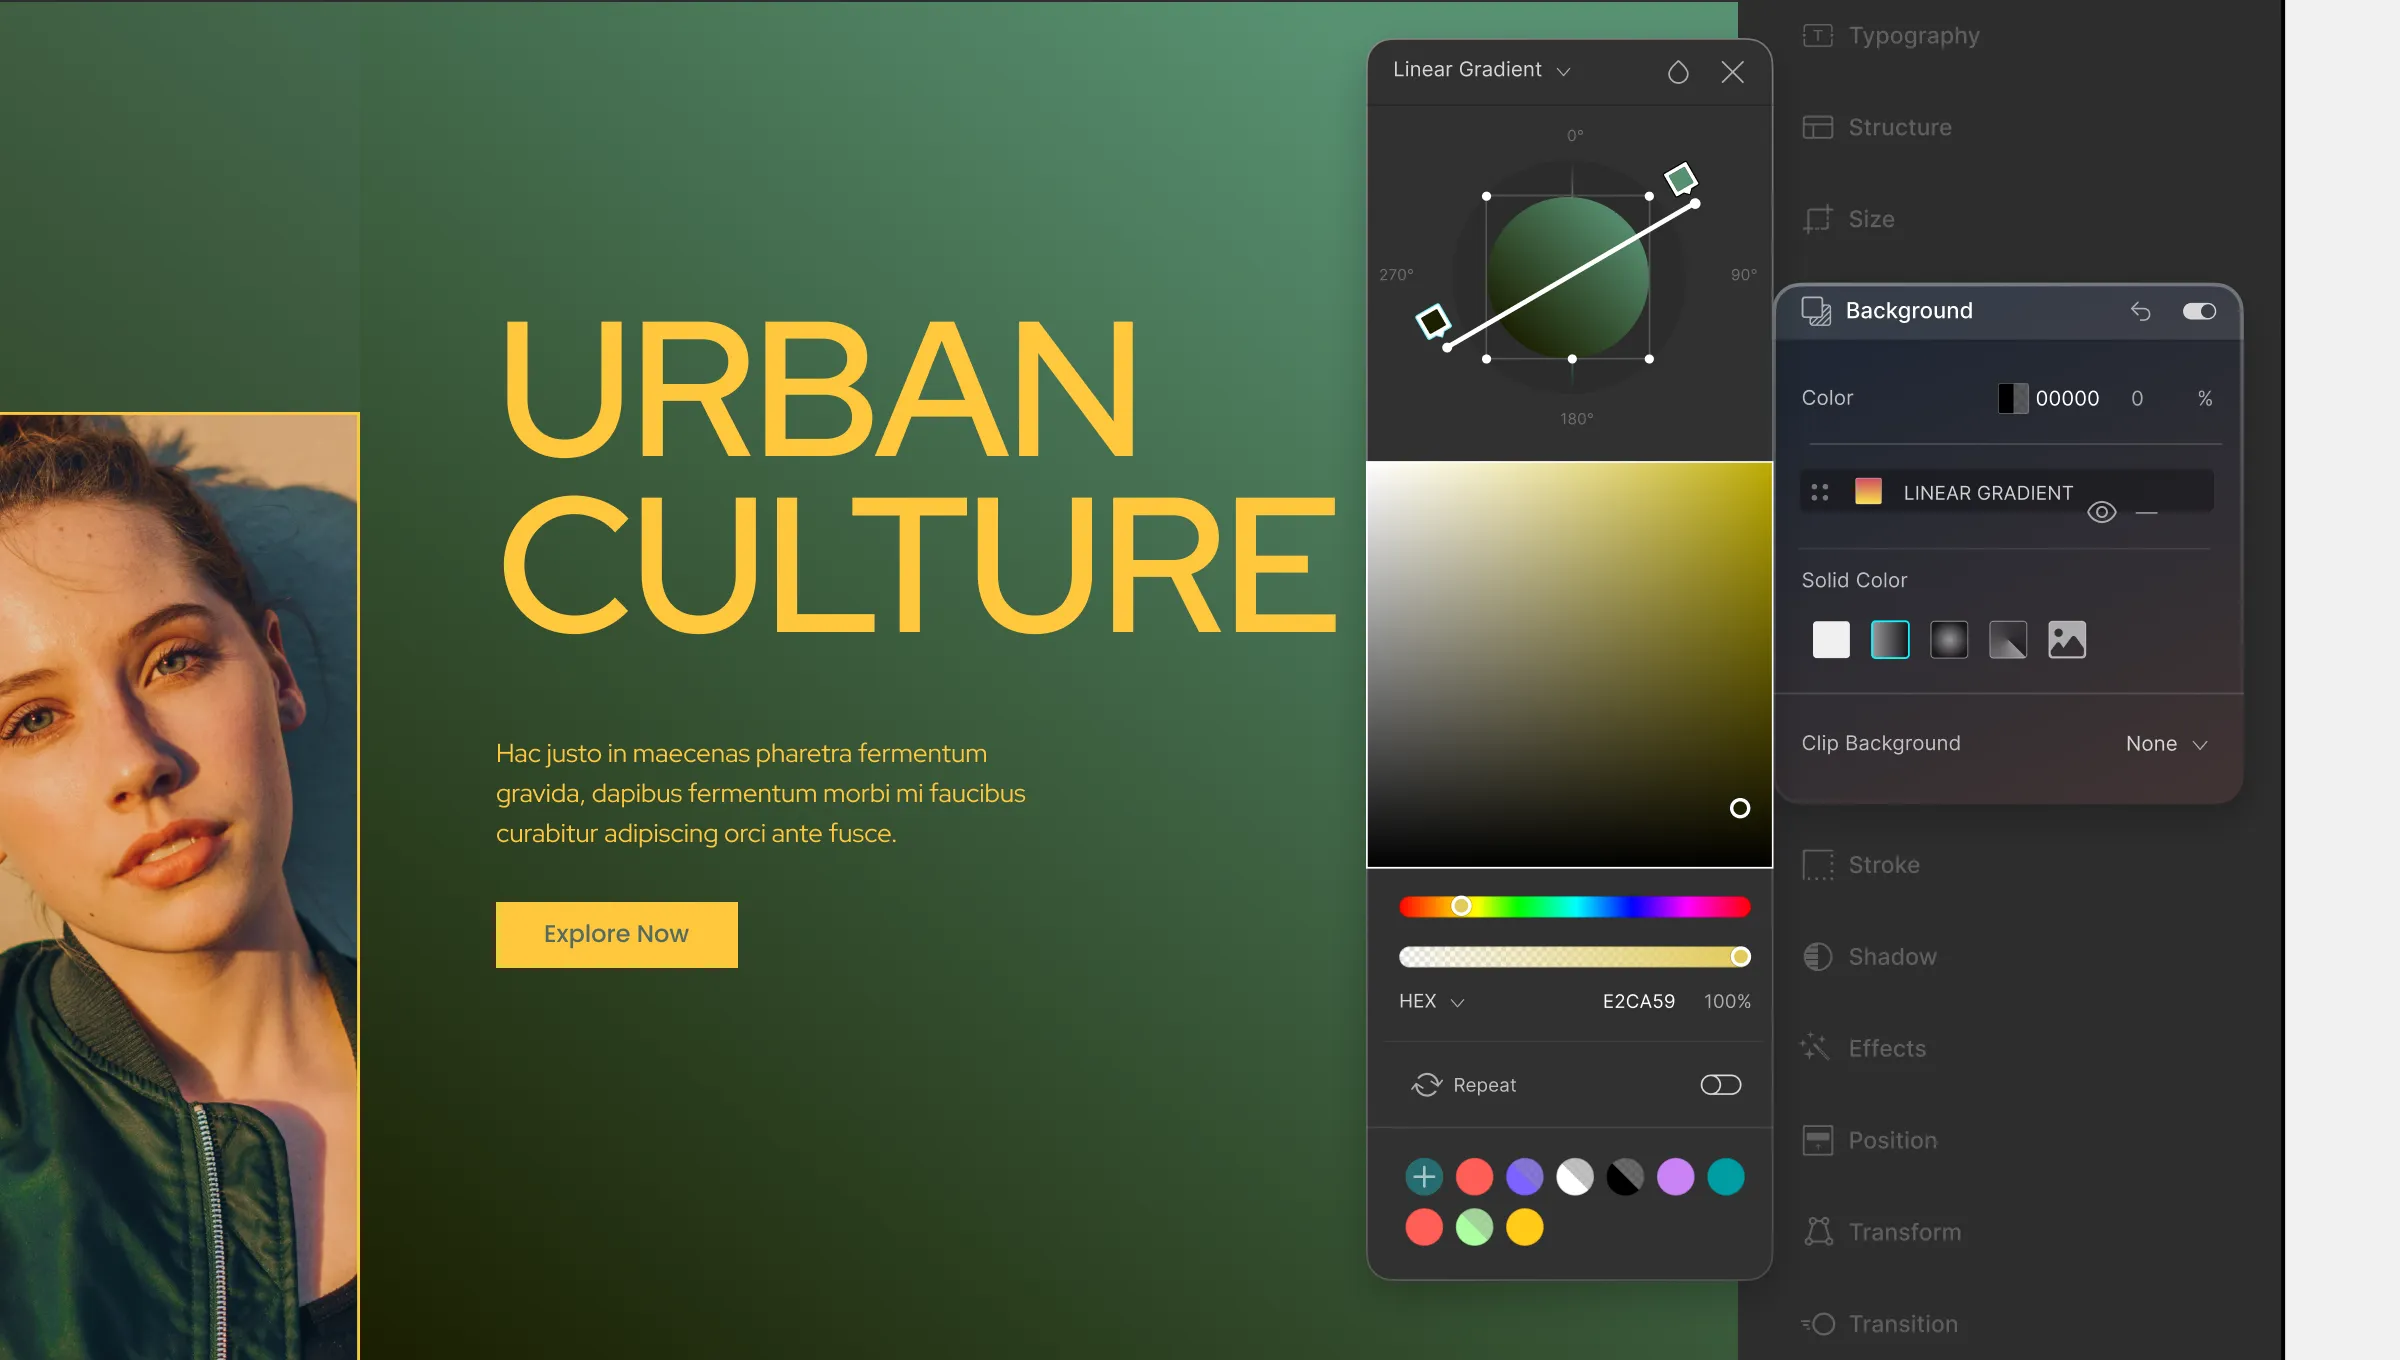
Task: Close the Linear Gradient picker
Action: click(x=1732, y=72)
